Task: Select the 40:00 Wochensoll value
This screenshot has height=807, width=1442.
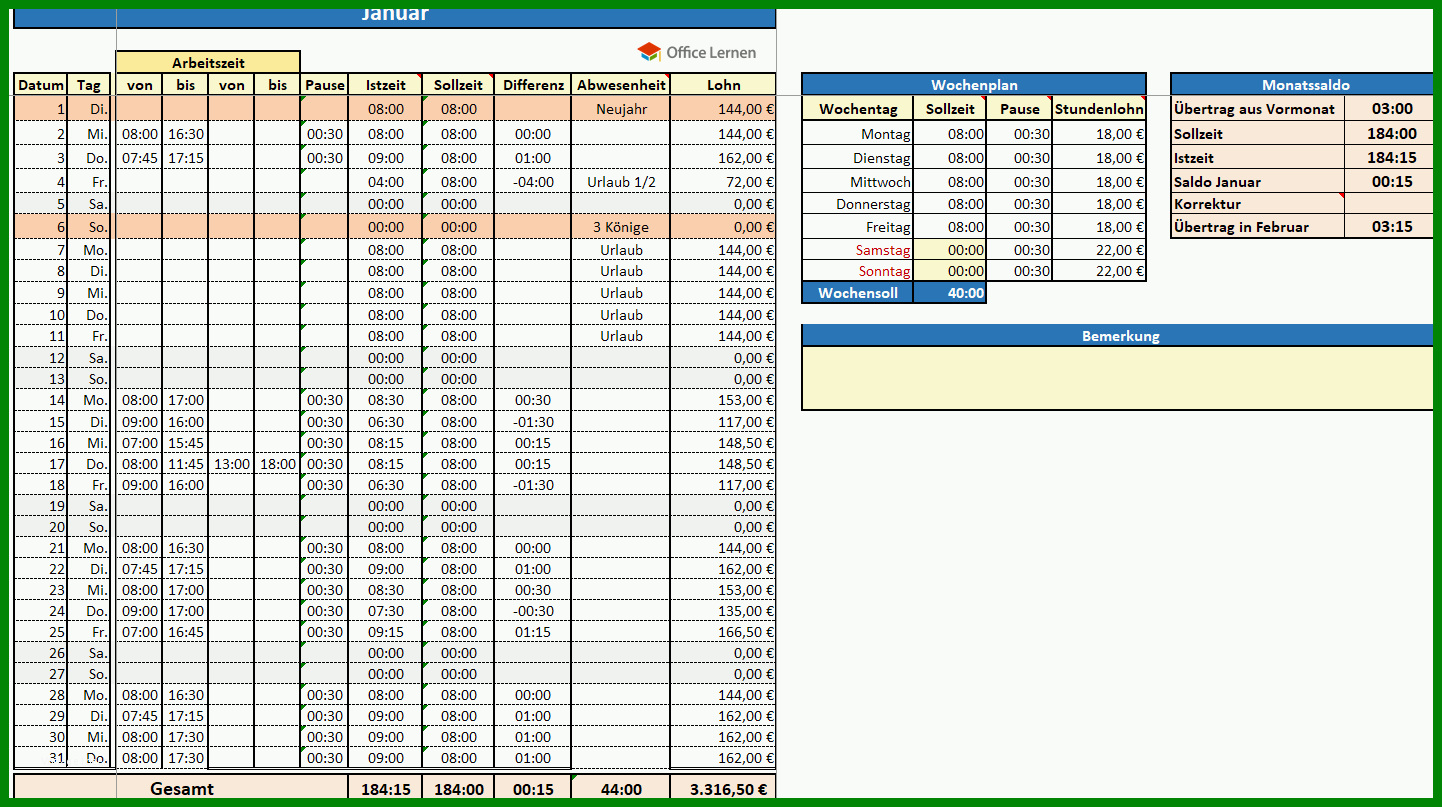Action: pyautogui.click(x=950, y=293)
